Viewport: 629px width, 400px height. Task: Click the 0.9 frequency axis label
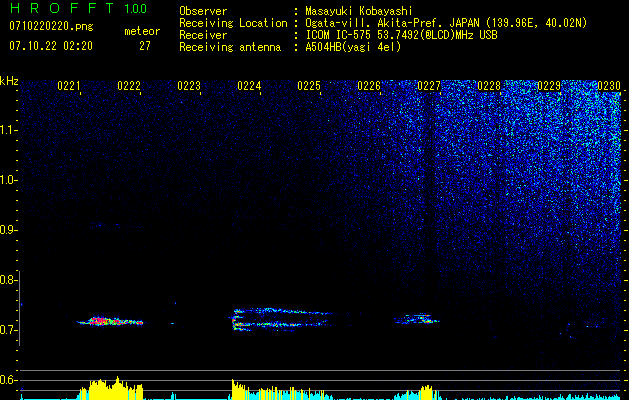pos(8,230)
